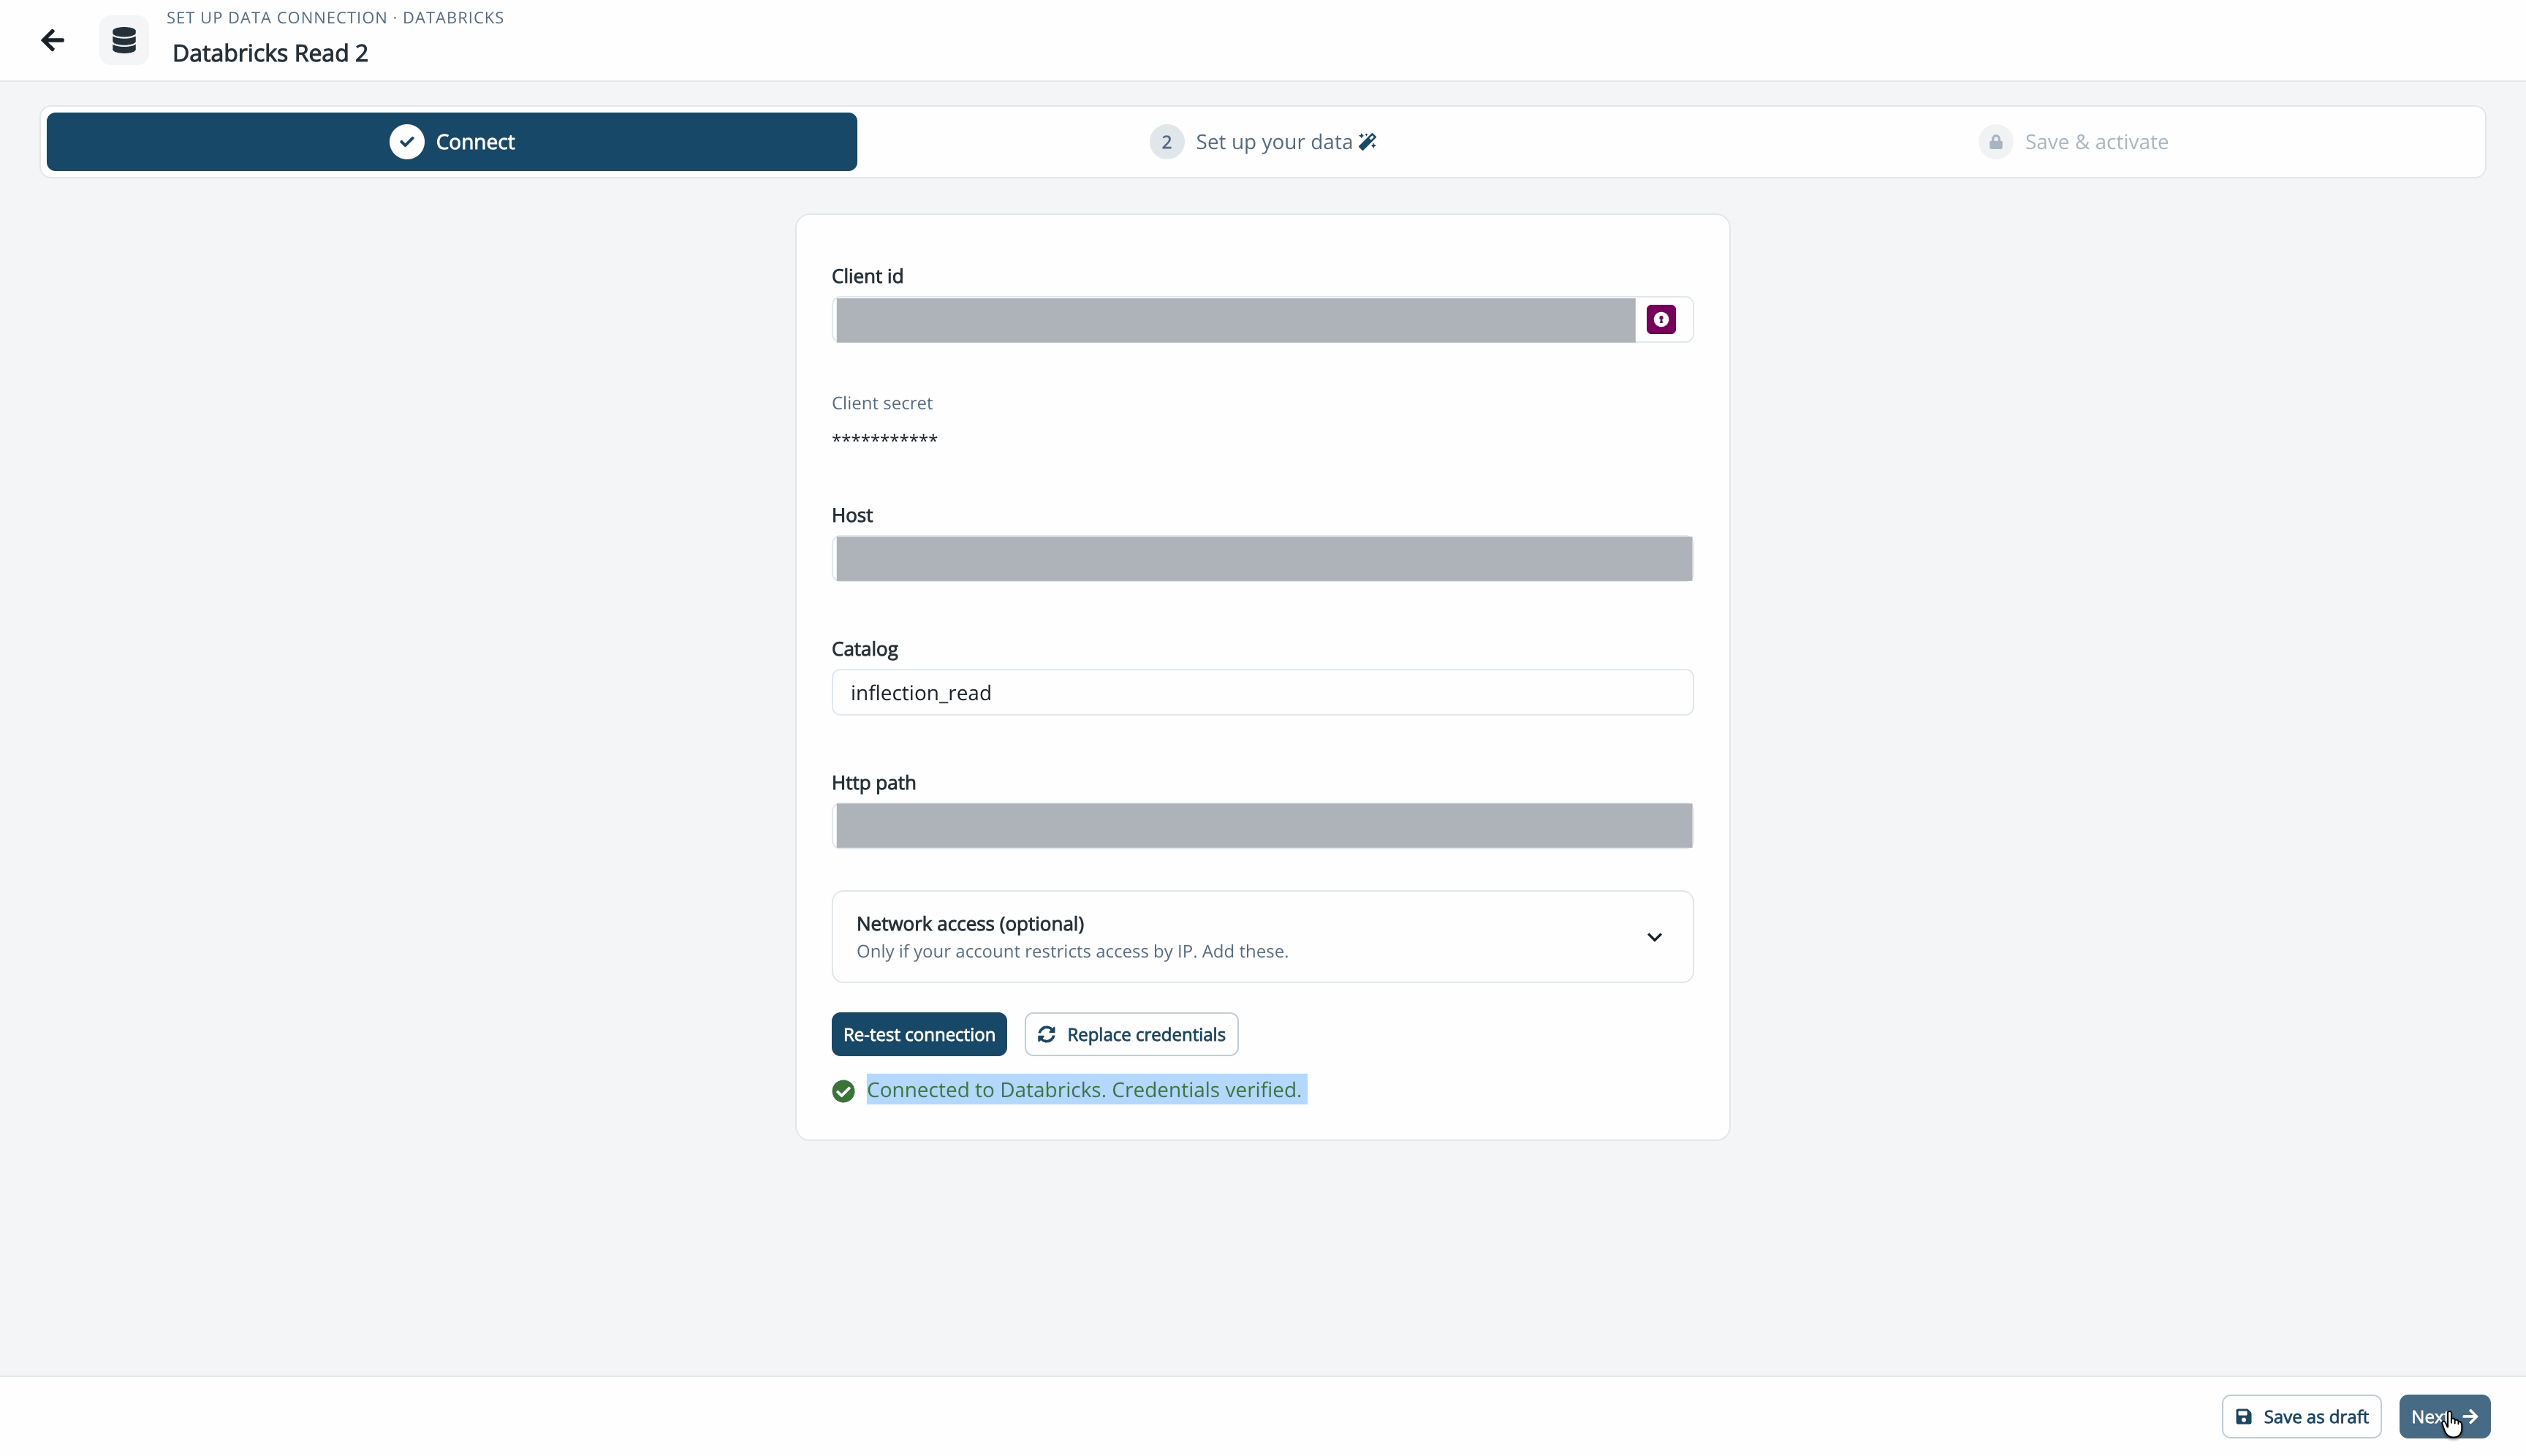Click the step number 2 badge
The height and width of the screenshot is (1456, 2526).
pyautogui.click(x=1166, y=142)
